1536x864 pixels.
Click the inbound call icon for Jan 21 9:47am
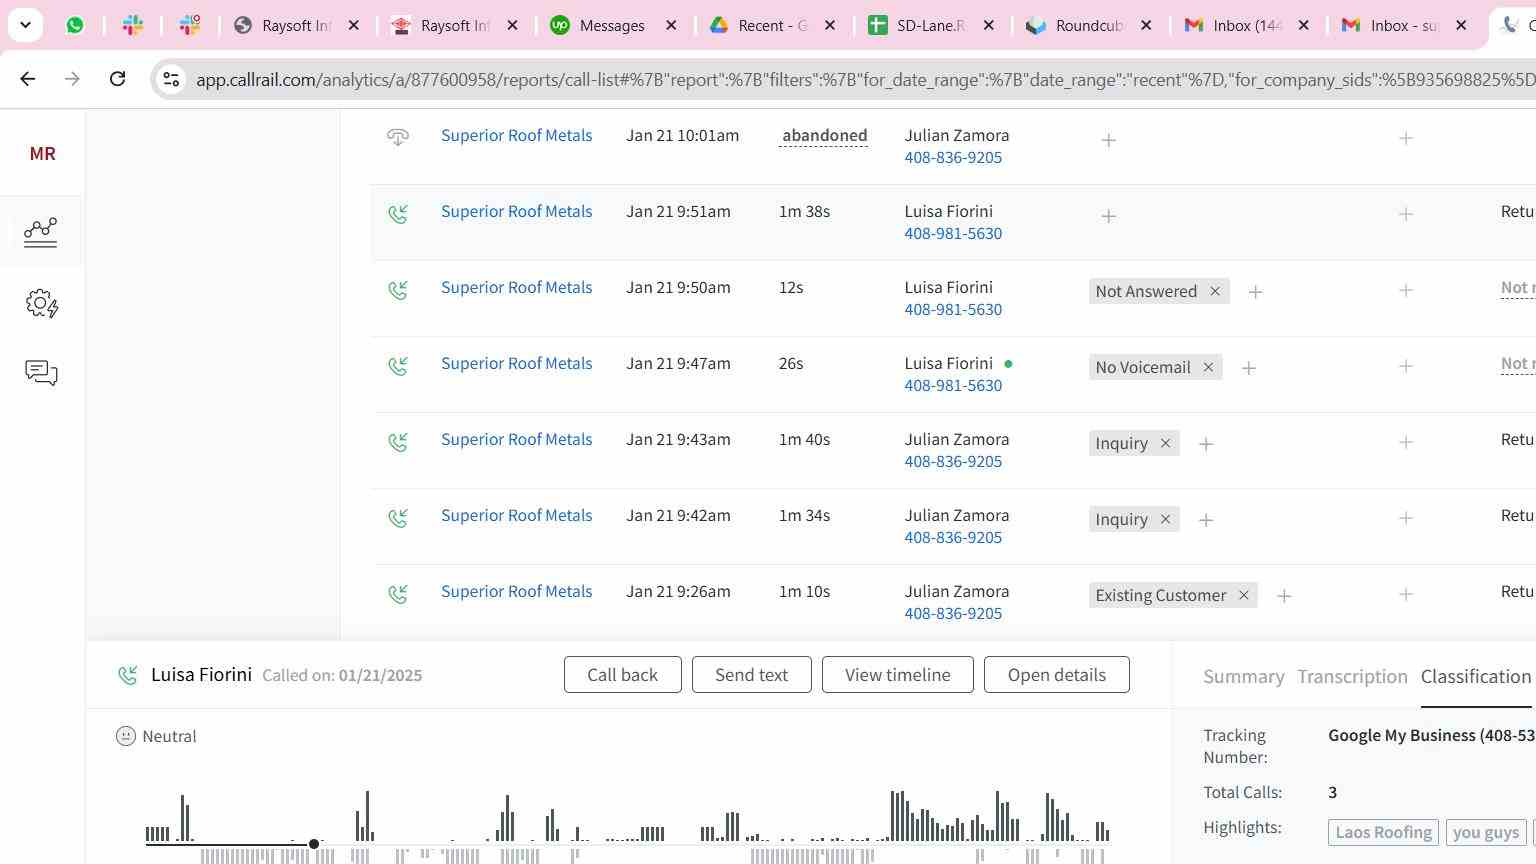[x=398, y=365]
